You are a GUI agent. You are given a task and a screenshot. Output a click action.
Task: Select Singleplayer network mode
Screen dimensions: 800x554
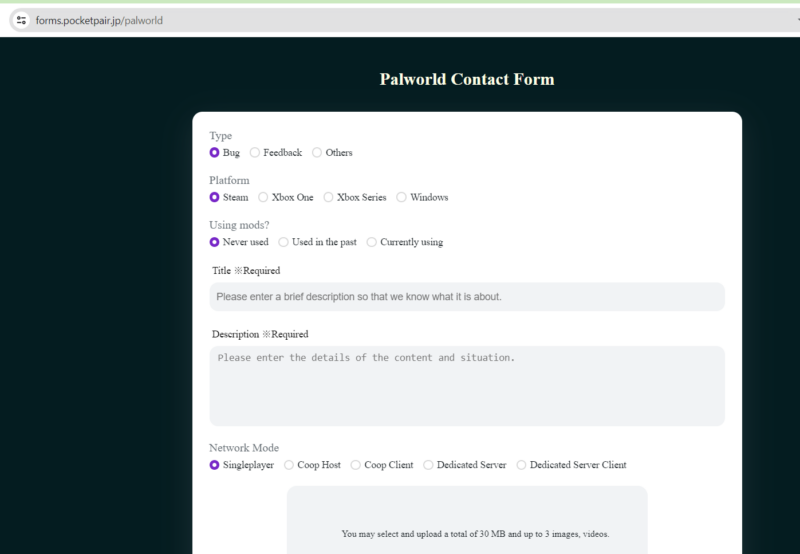point(215,465)
